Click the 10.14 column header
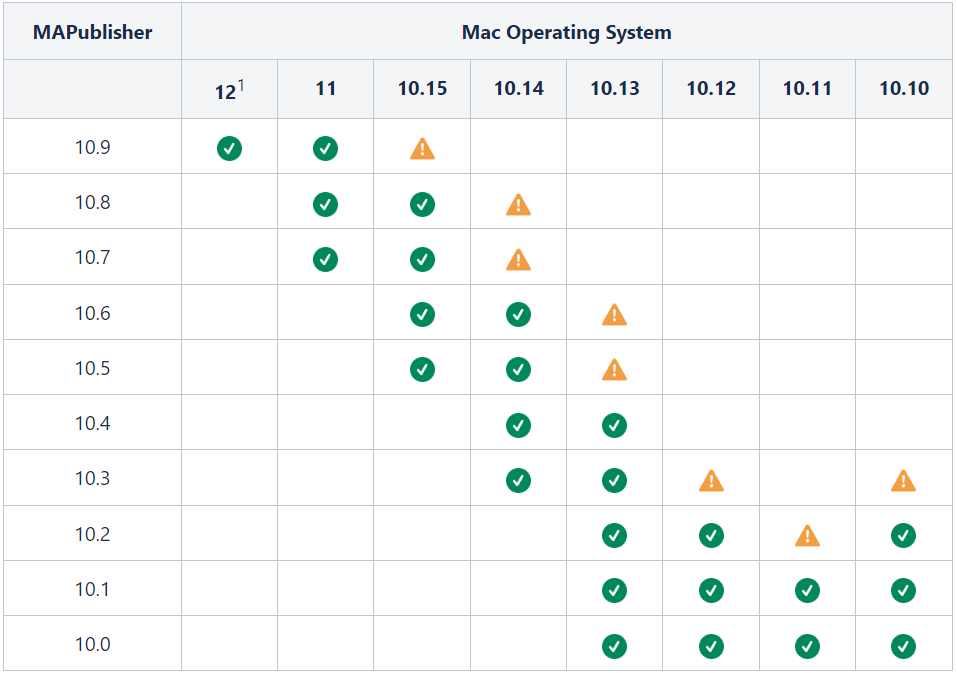The image size is (957, 673). pyautogui.click(x=518, y=88)
